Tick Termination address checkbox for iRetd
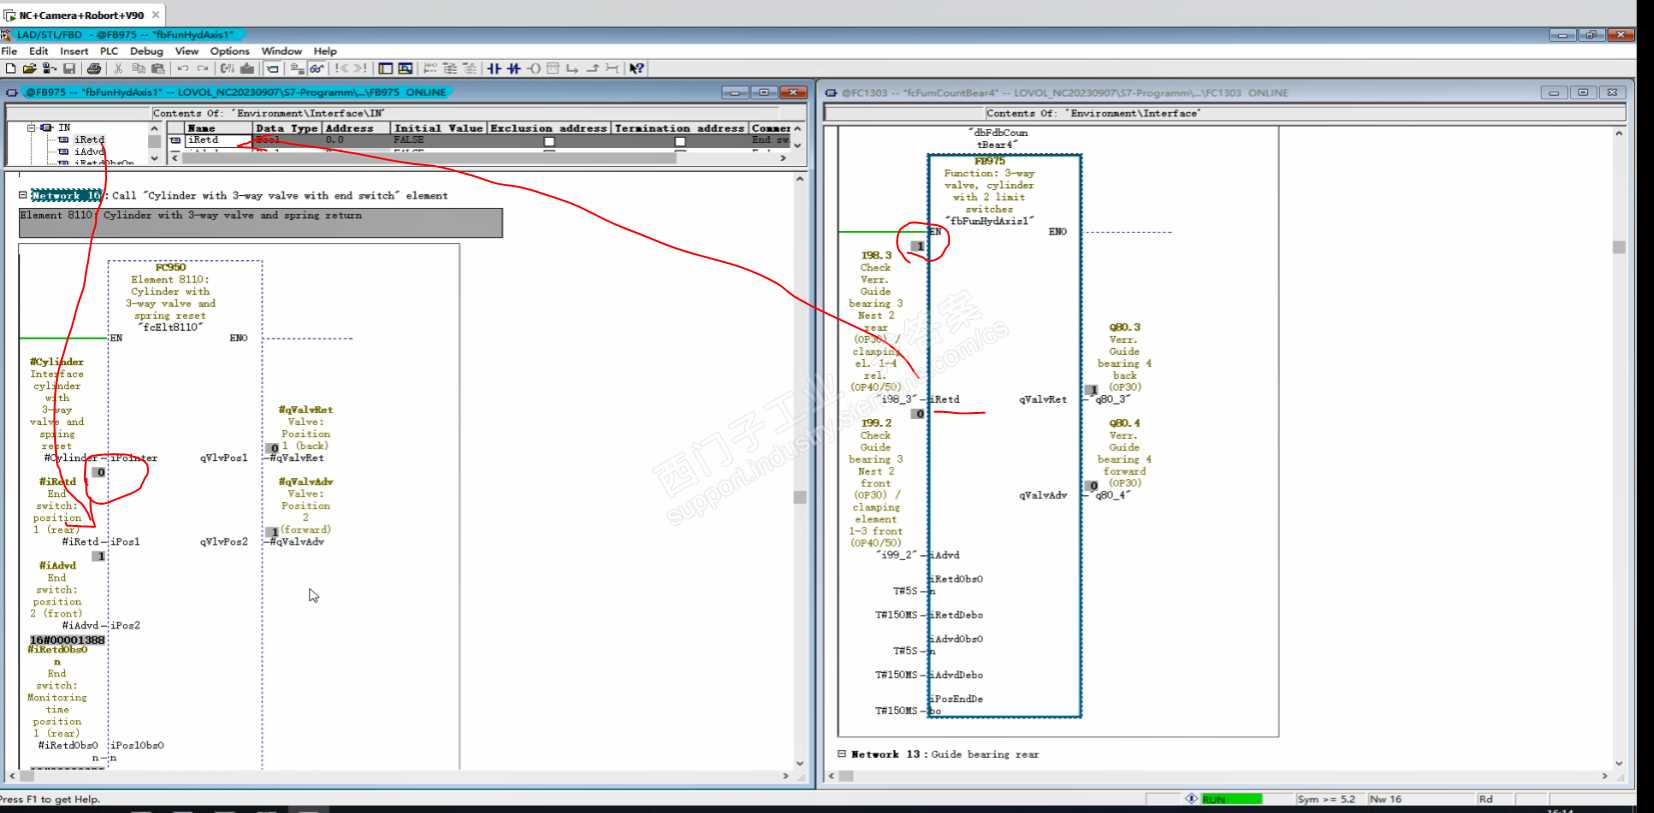 680,141
